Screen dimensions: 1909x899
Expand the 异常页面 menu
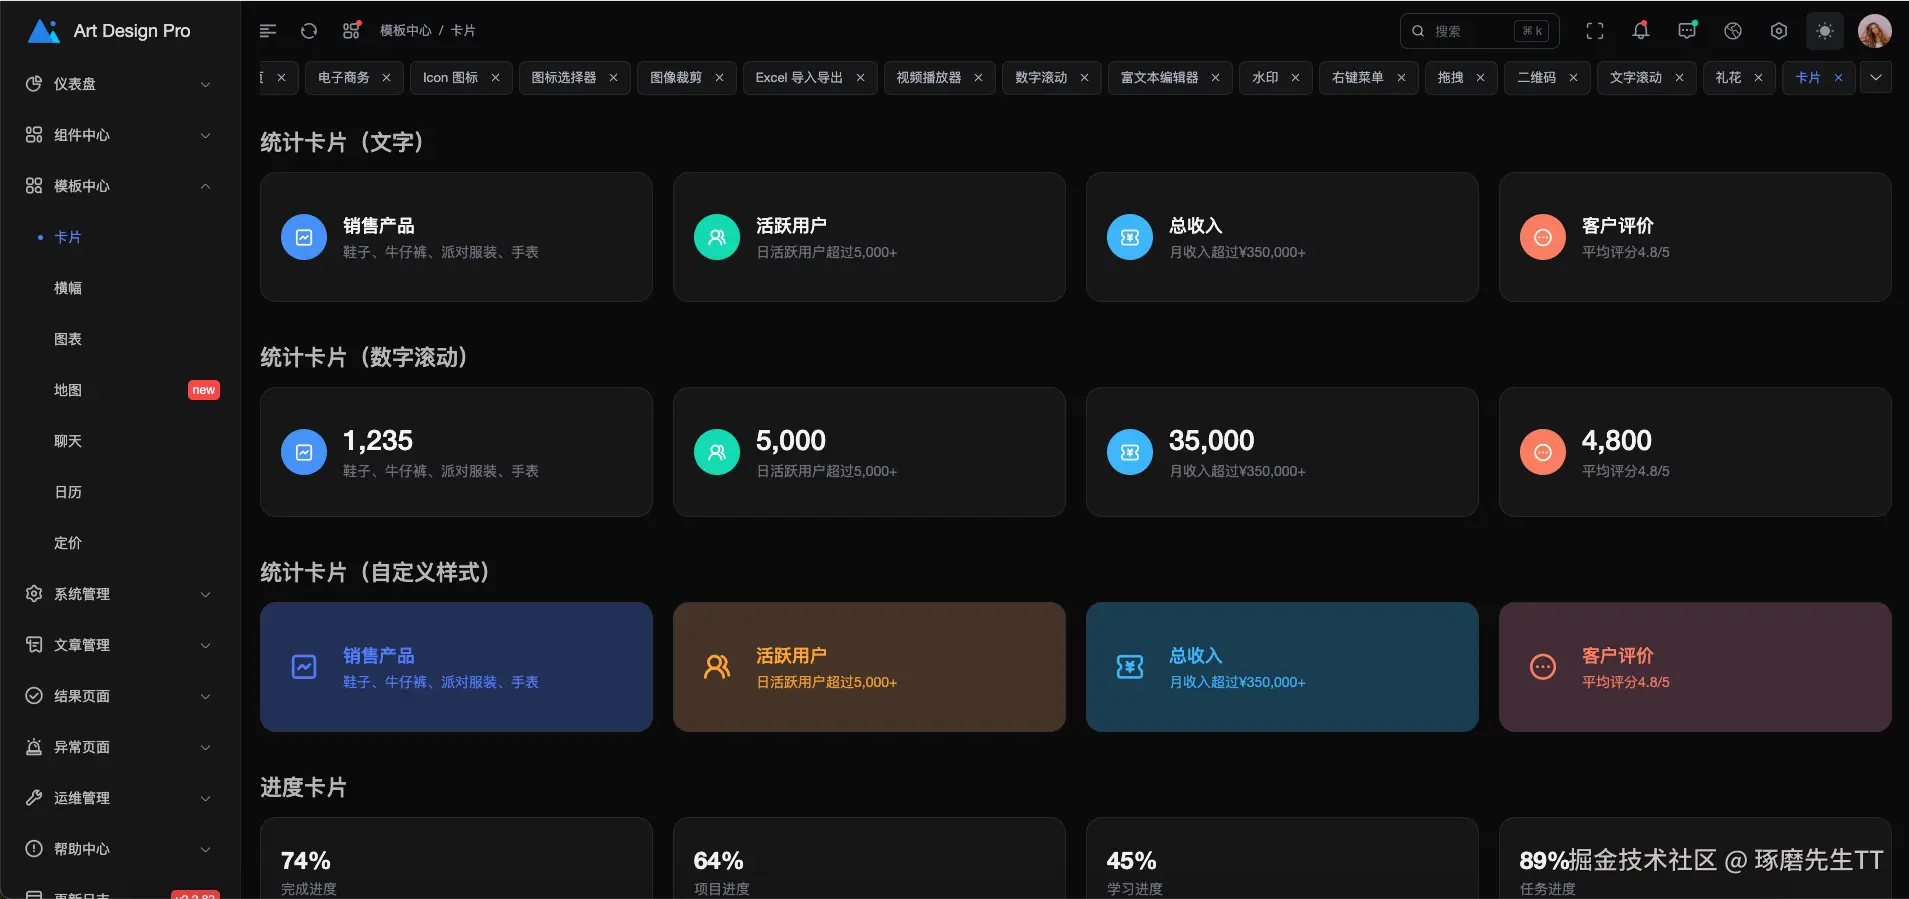point(120,747)
